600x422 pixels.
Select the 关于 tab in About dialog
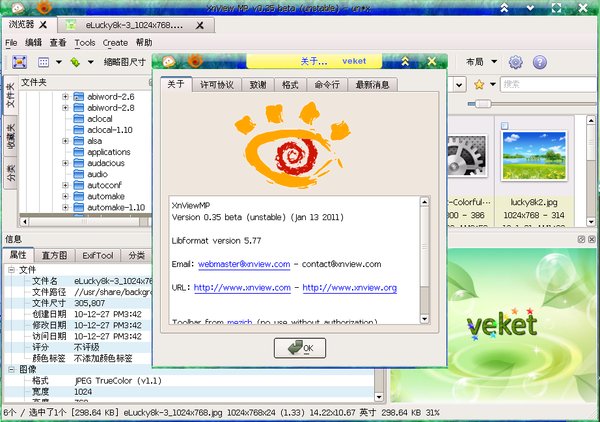[x=176, y=84]
